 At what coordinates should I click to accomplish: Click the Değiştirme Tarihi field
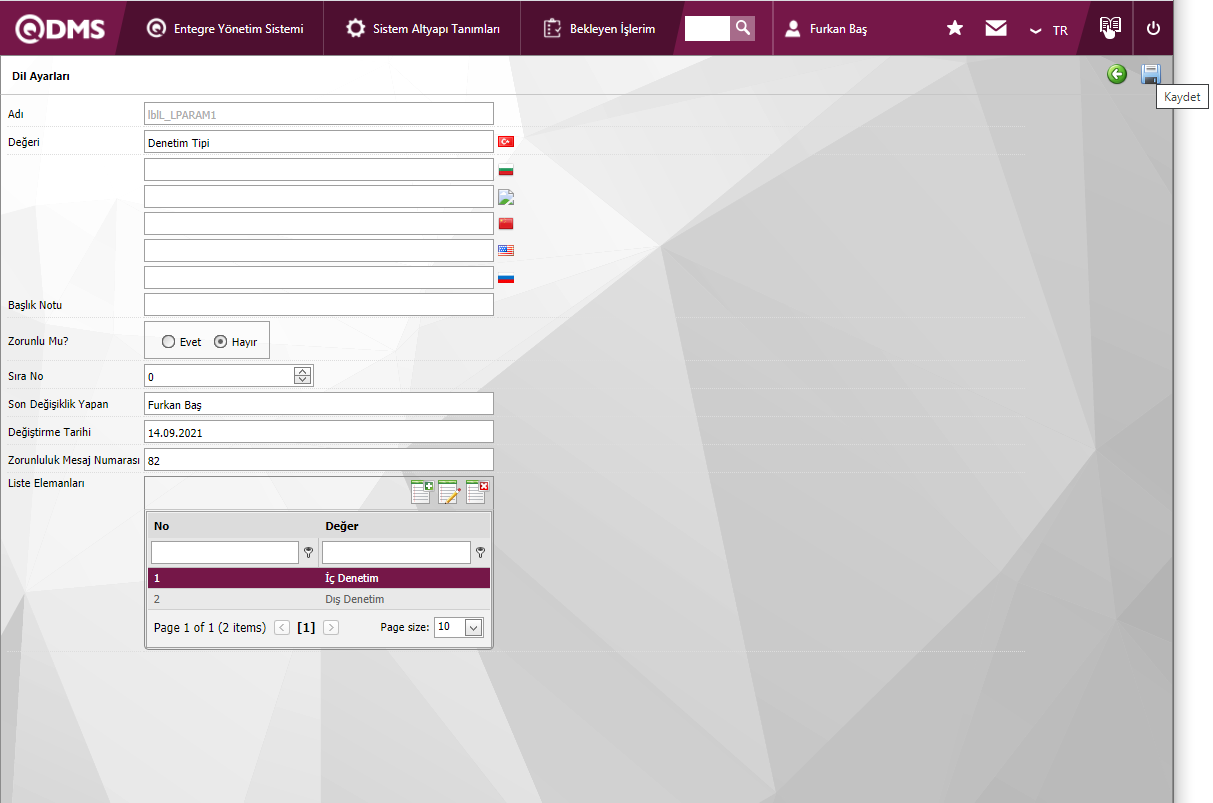(x=319, y=432)
